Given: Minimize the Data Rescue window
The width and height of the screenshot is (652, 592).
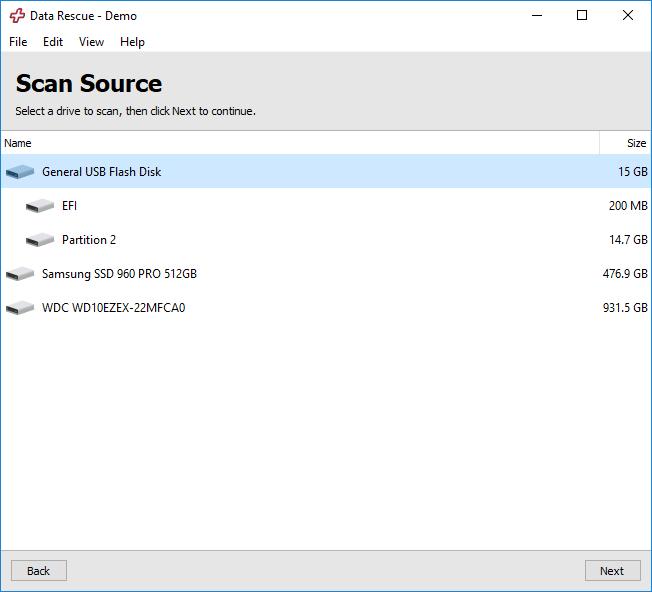Looking at the screenshot, I should 537,15.
